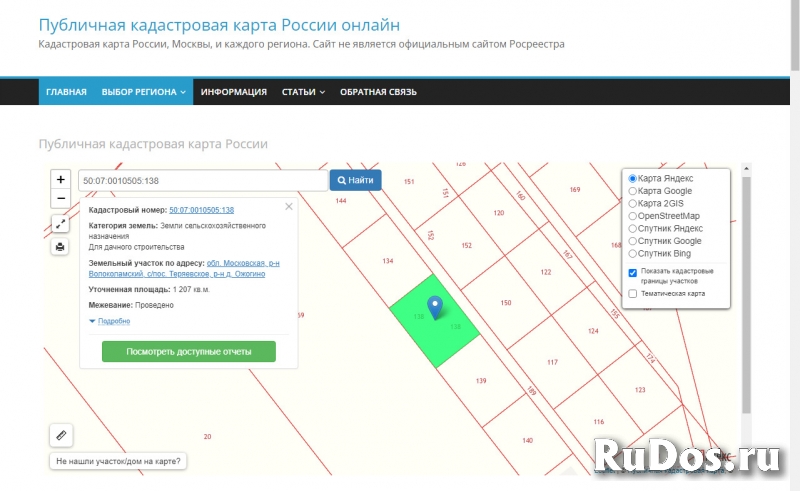This screenshot has width=800, height=491.
Task: Zoom in the map with plus button
Action: click(60, 180)
